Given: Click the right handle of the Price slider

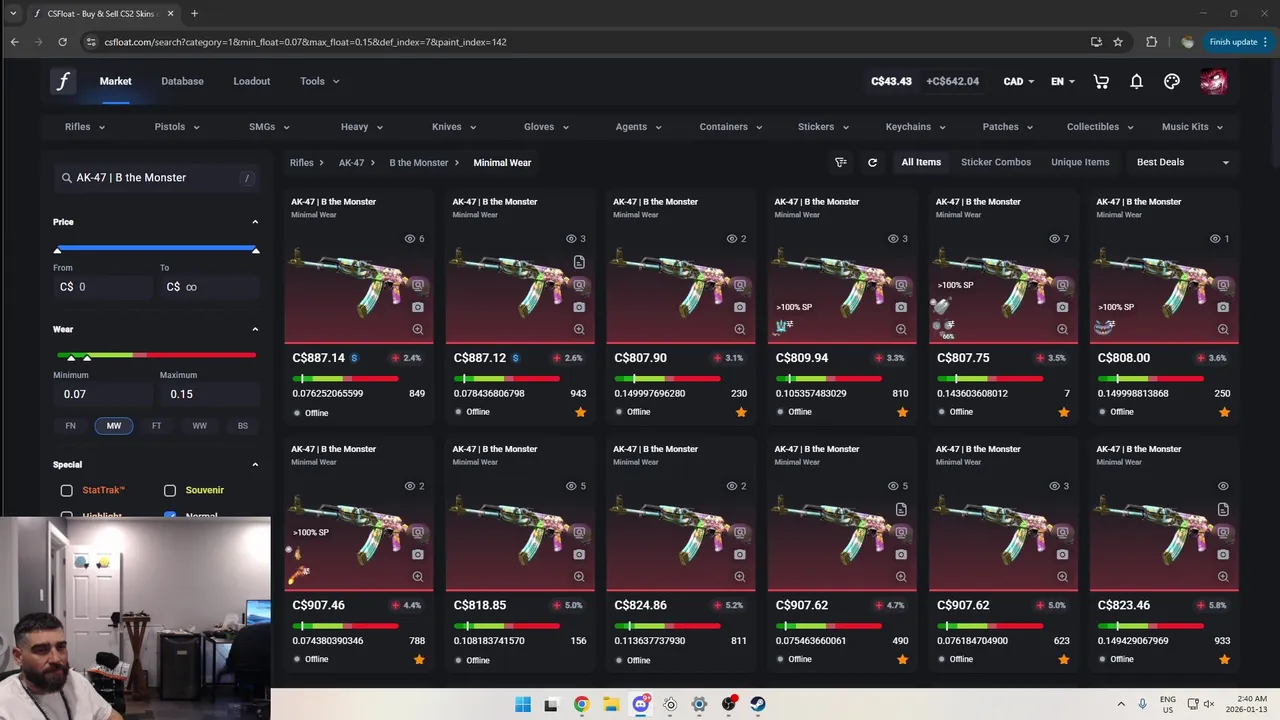Looking at the screenshot, I should (256, 250).
